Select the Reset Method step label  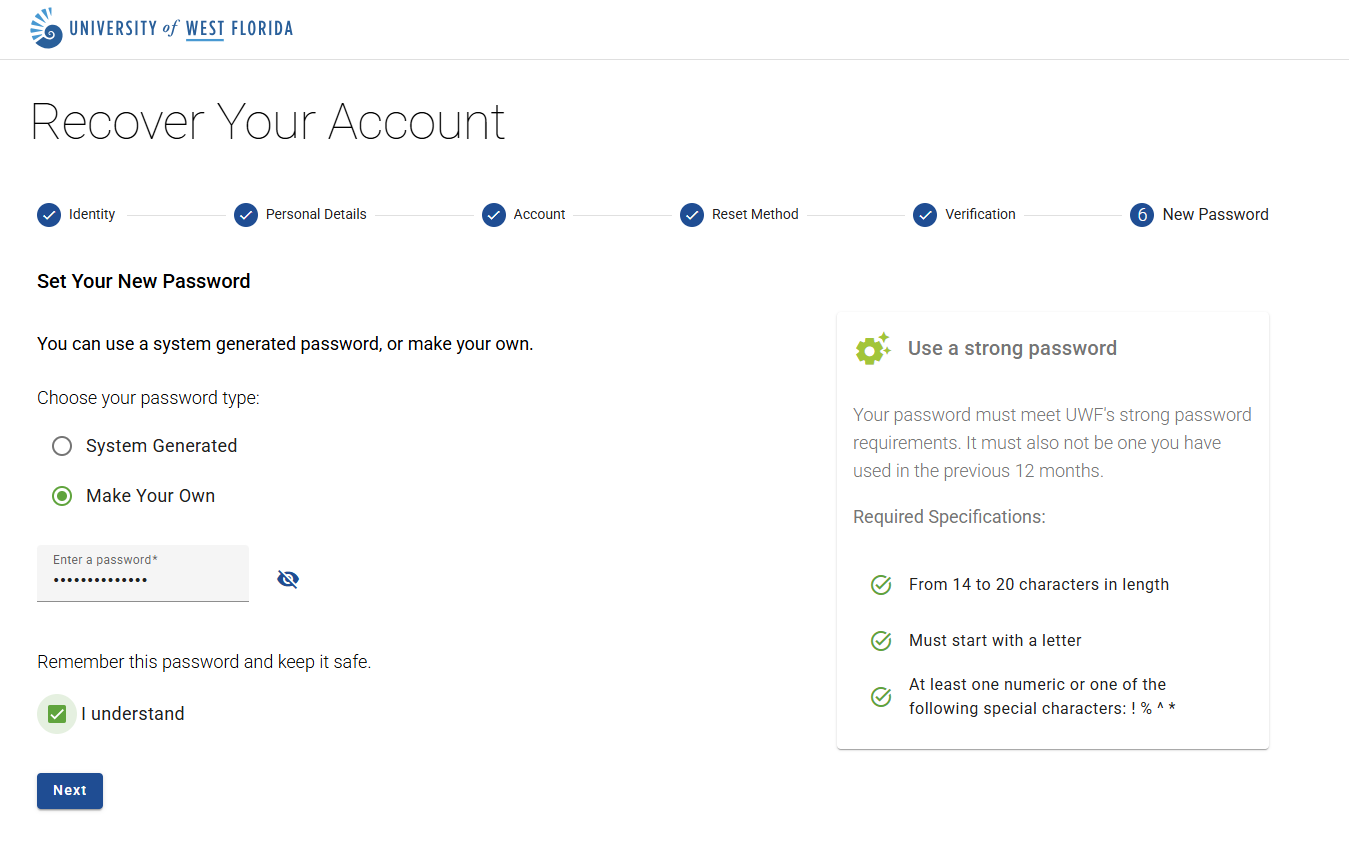tap(755, 214)
